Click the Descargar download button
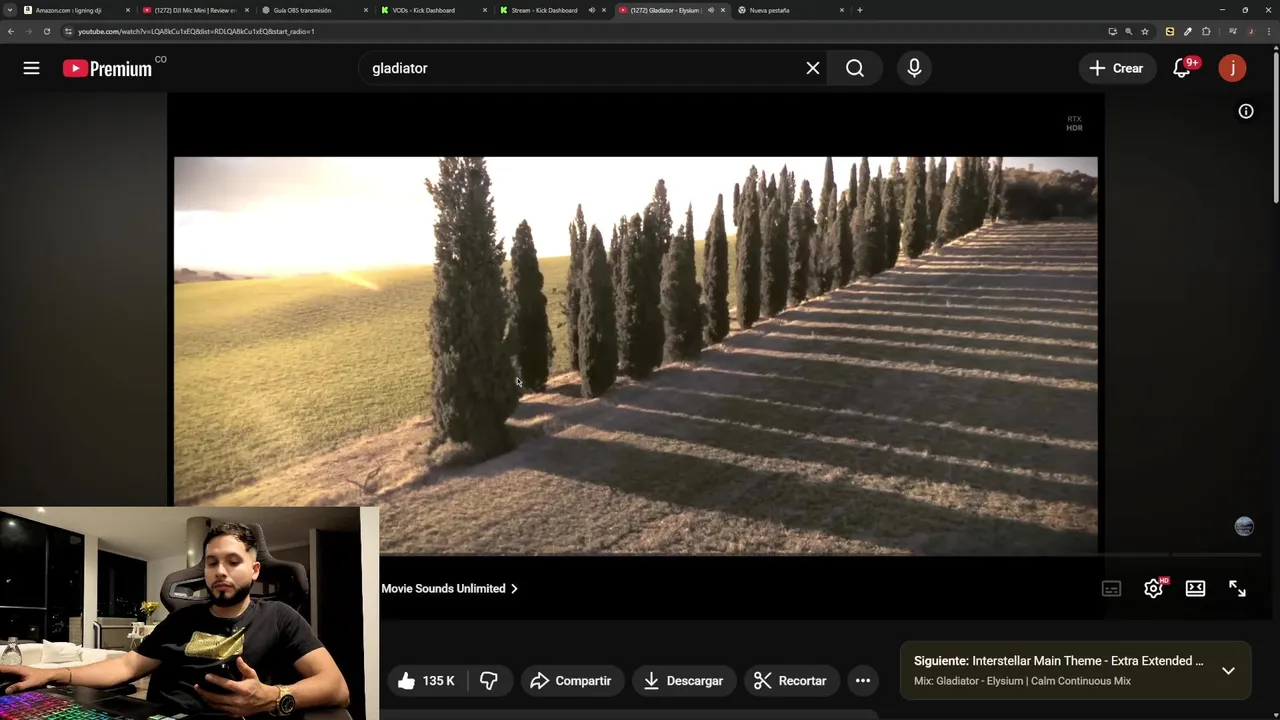 [683, 681]
